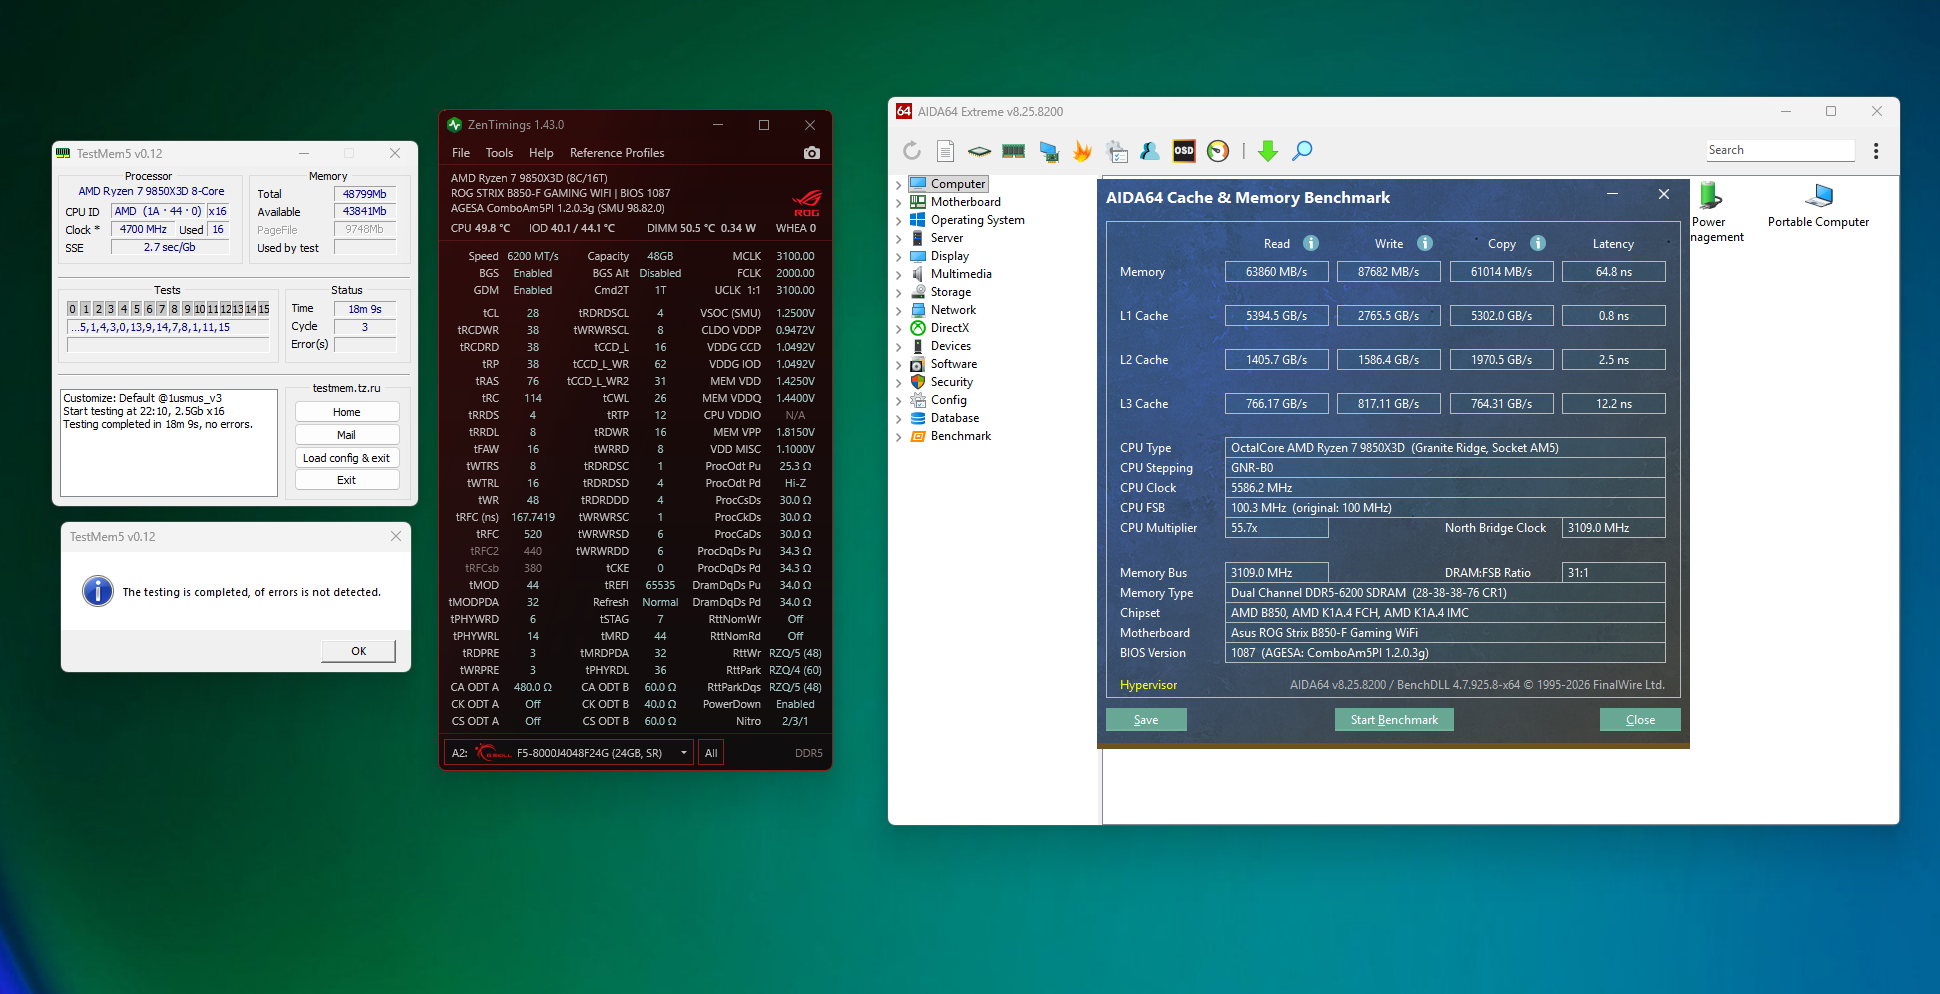
Task: Click the blue information icon in TestMem5 dialog
Action: 98,591
